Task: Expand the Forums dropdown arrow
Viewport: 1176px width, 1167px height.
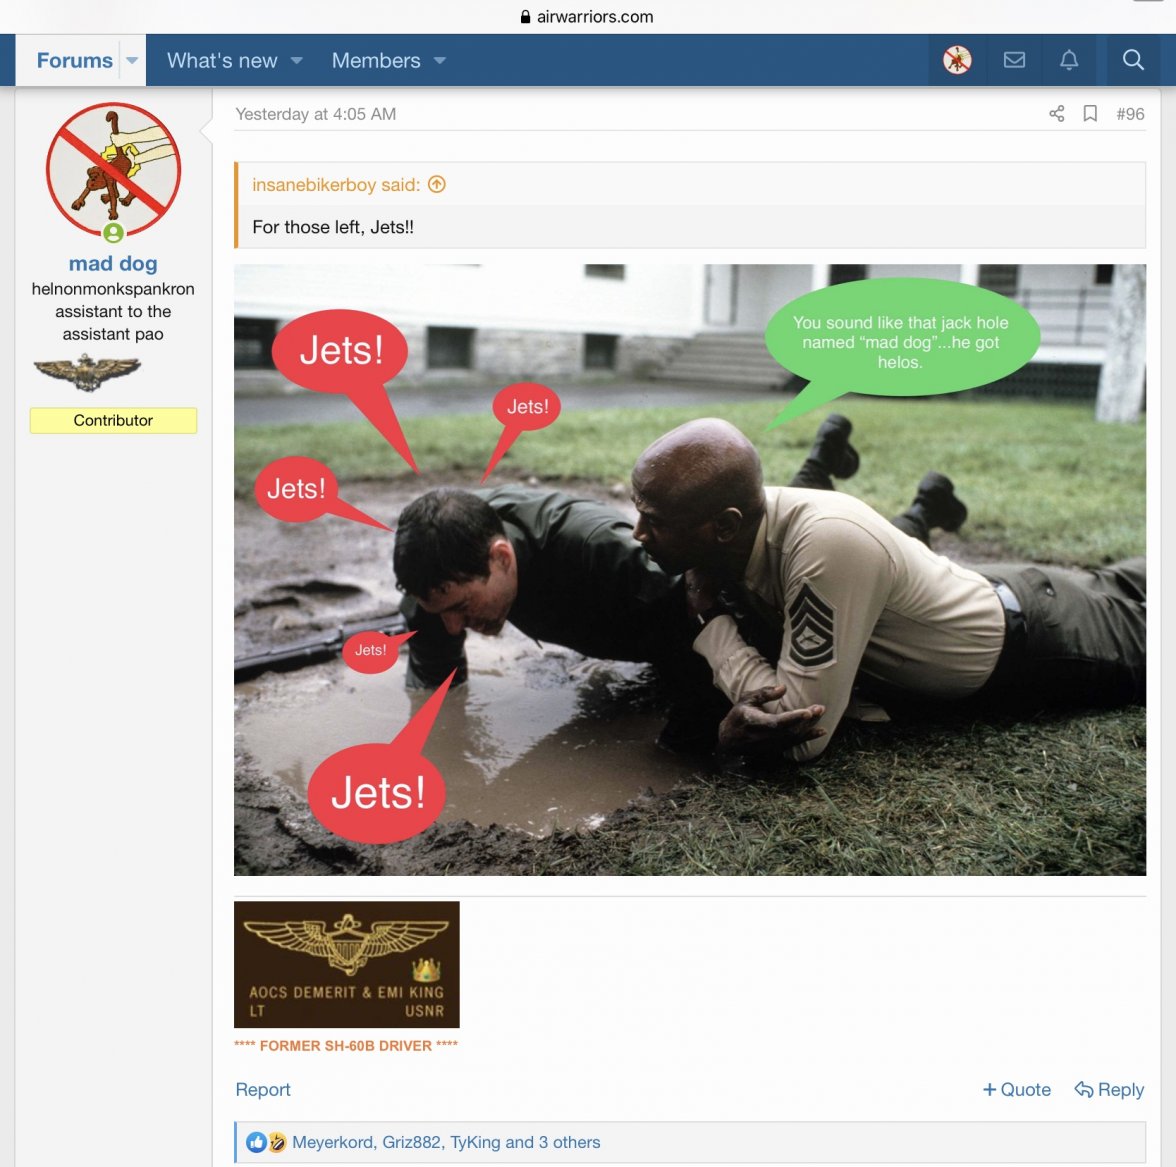Action: [x=132, y=60]
